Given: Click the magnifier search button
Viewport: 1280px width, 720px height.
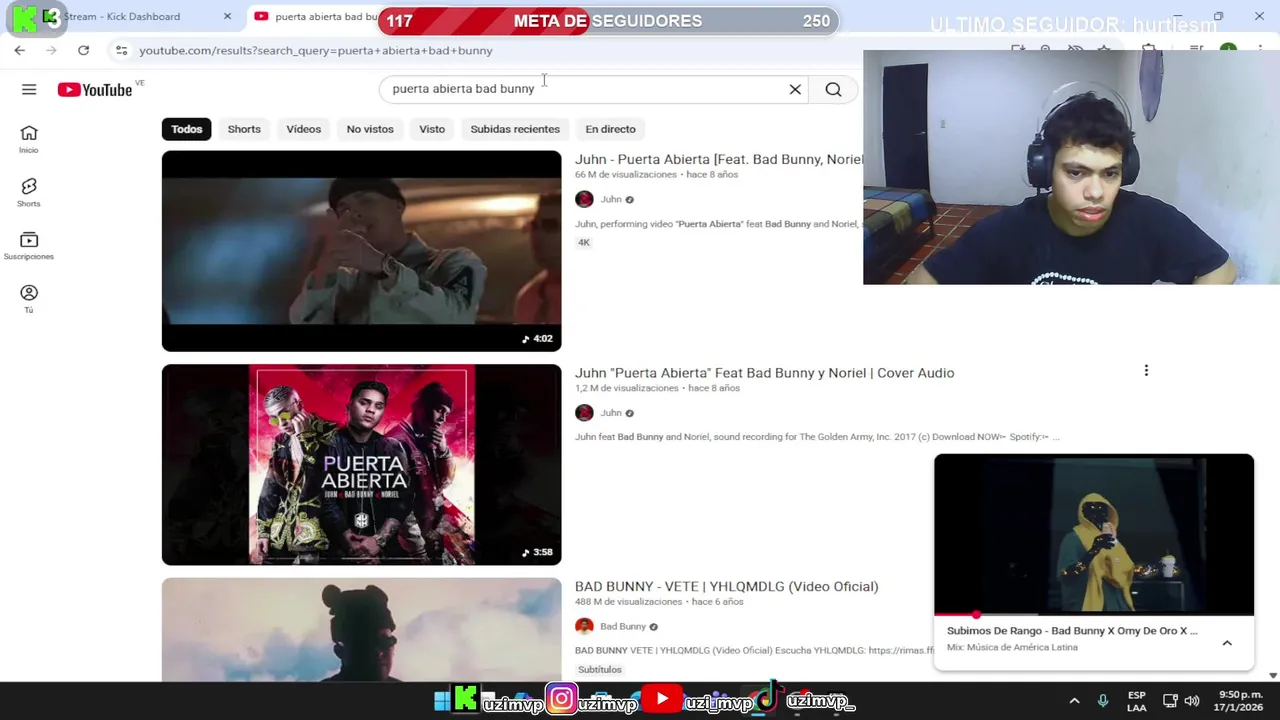Looking at the screenshot, I should click(x=833, y=90).
